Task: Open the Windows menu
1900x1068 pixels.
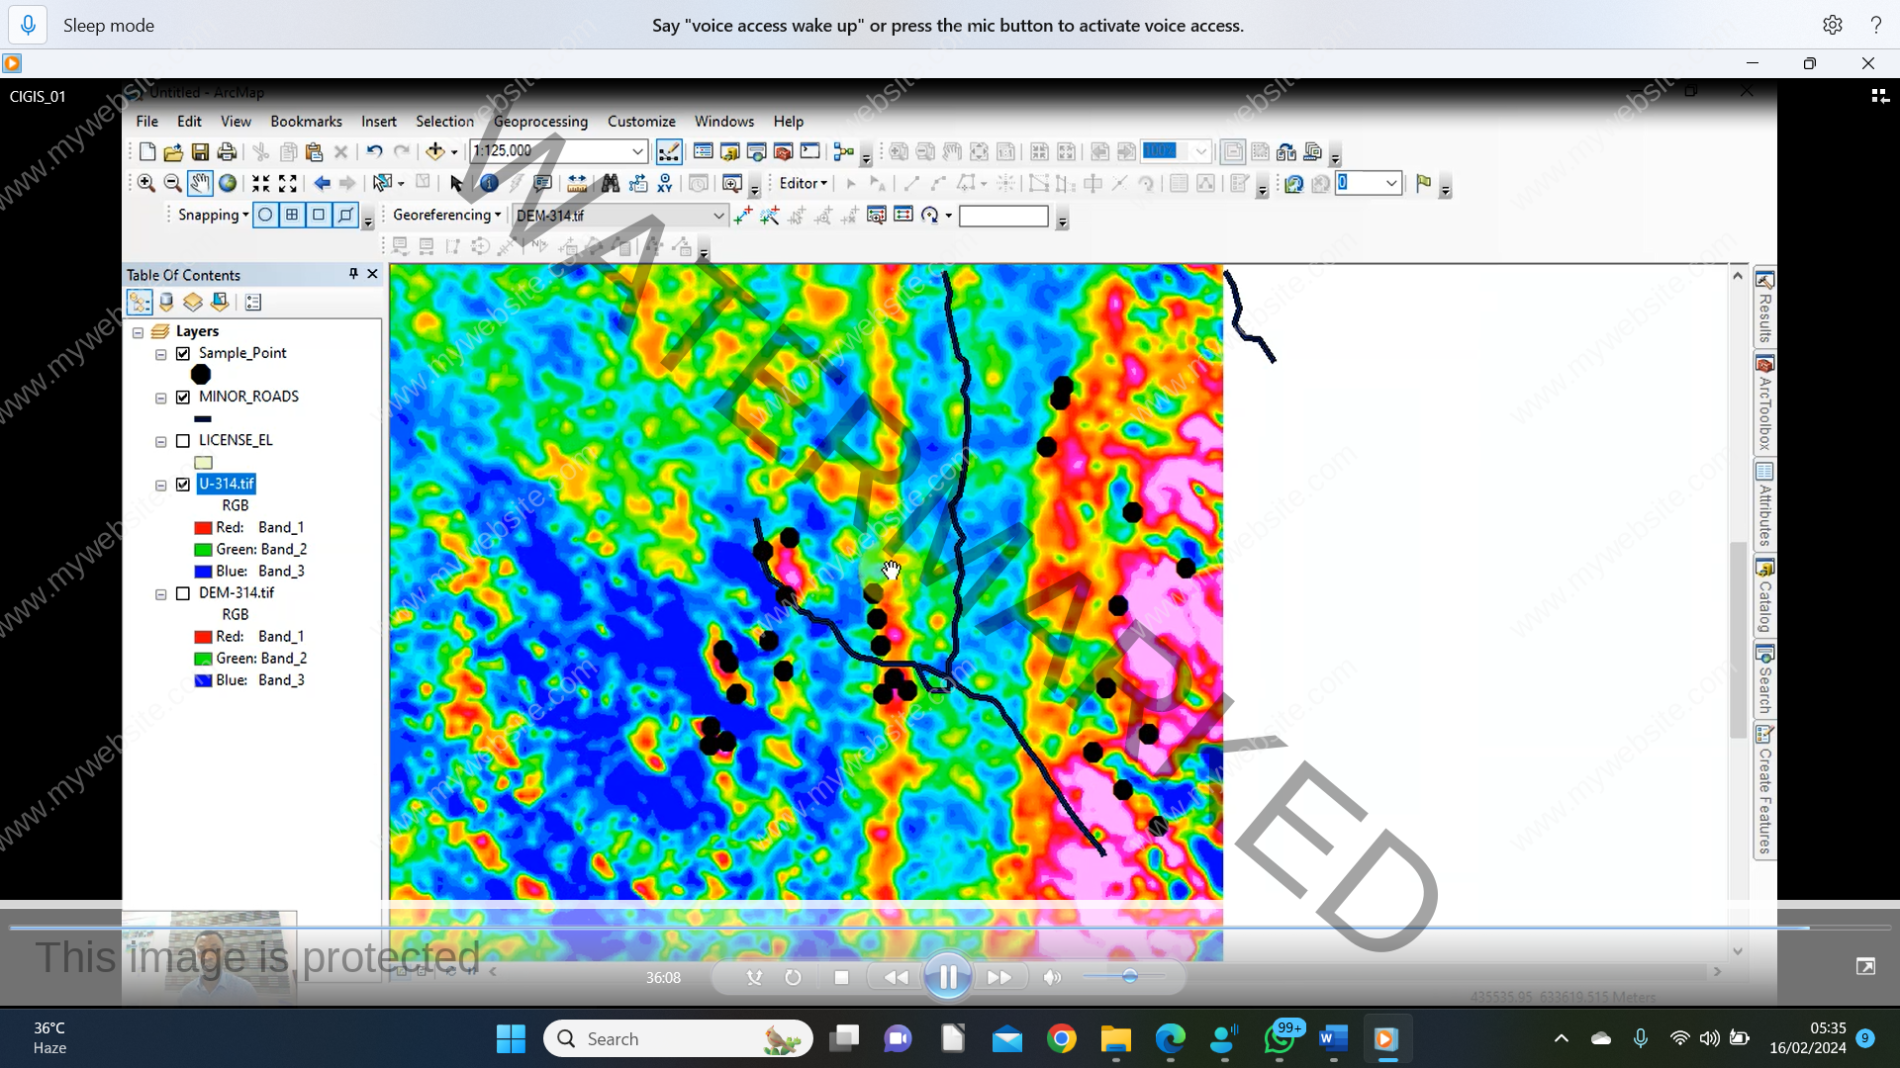Action: [x=724, y=121]
